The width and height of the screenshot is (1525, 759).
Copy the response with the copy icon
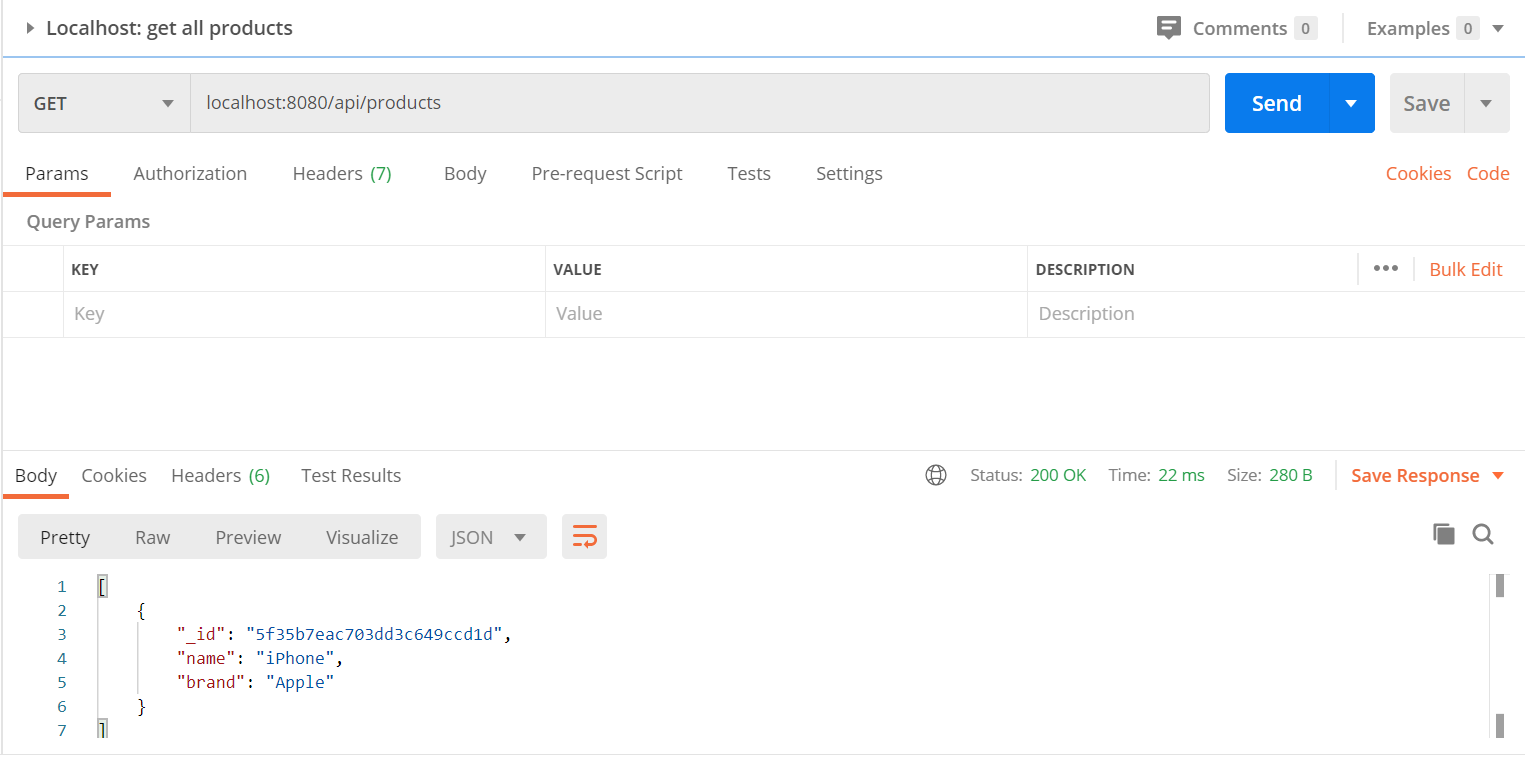click(x=1443, y=534)
